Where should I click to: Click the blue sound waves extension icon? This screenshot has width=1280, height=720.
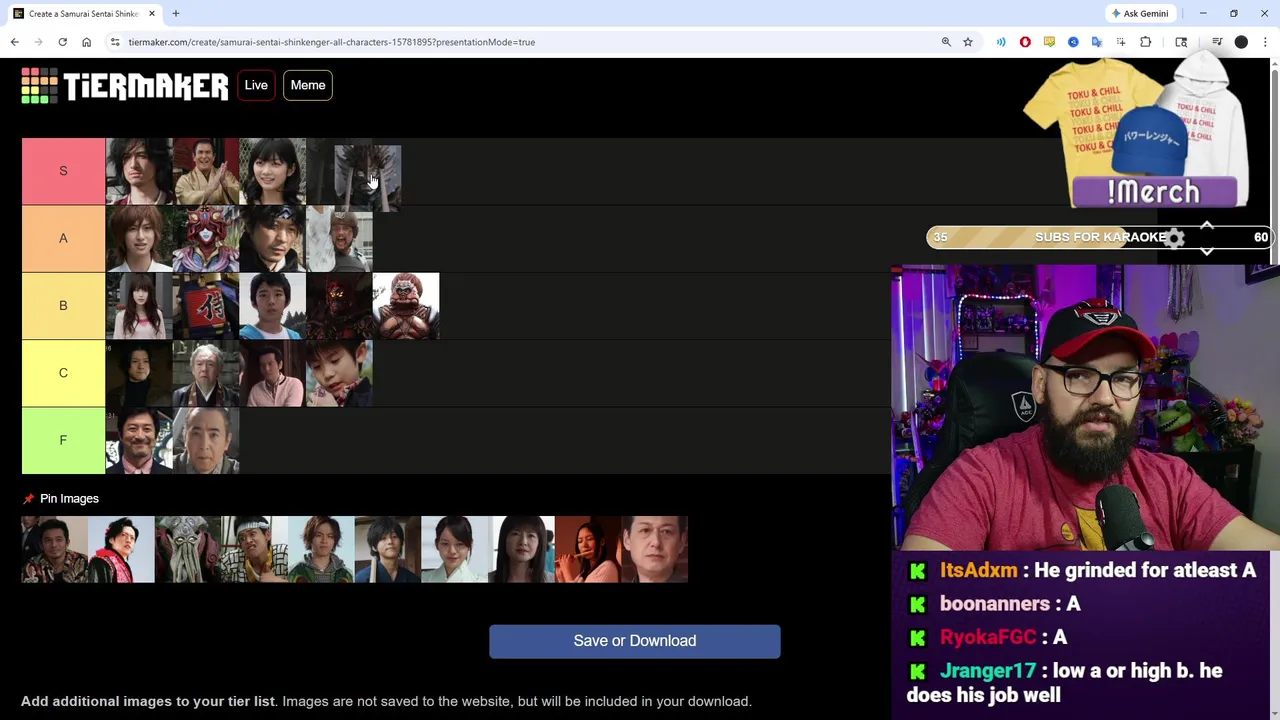click(x=1001, y=42)
